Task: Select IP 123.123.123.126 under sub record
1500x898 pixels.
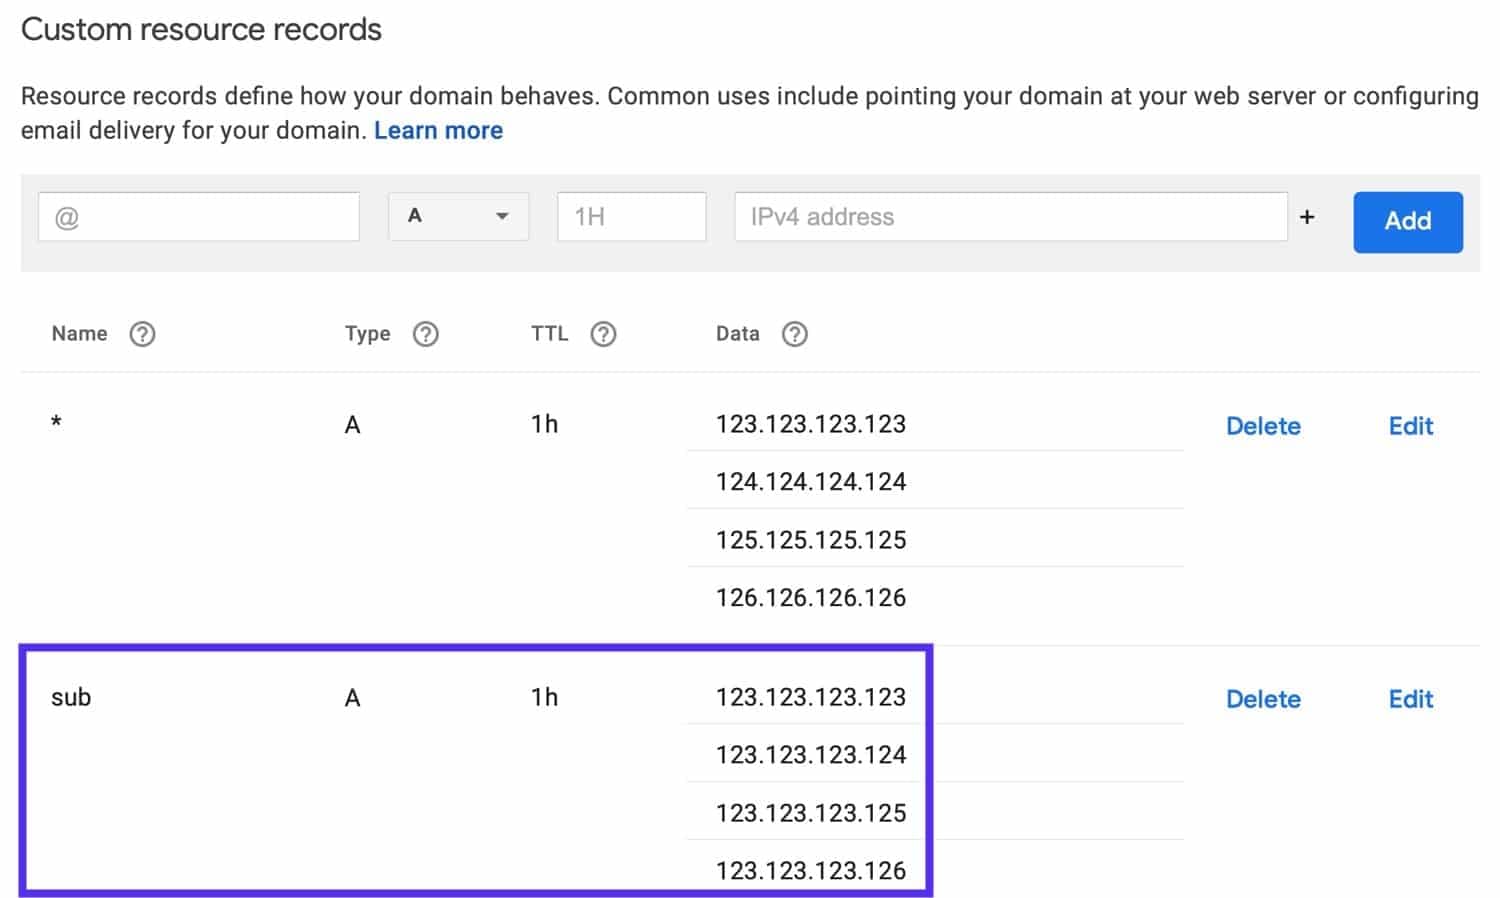Action: (x=810, y=870)
